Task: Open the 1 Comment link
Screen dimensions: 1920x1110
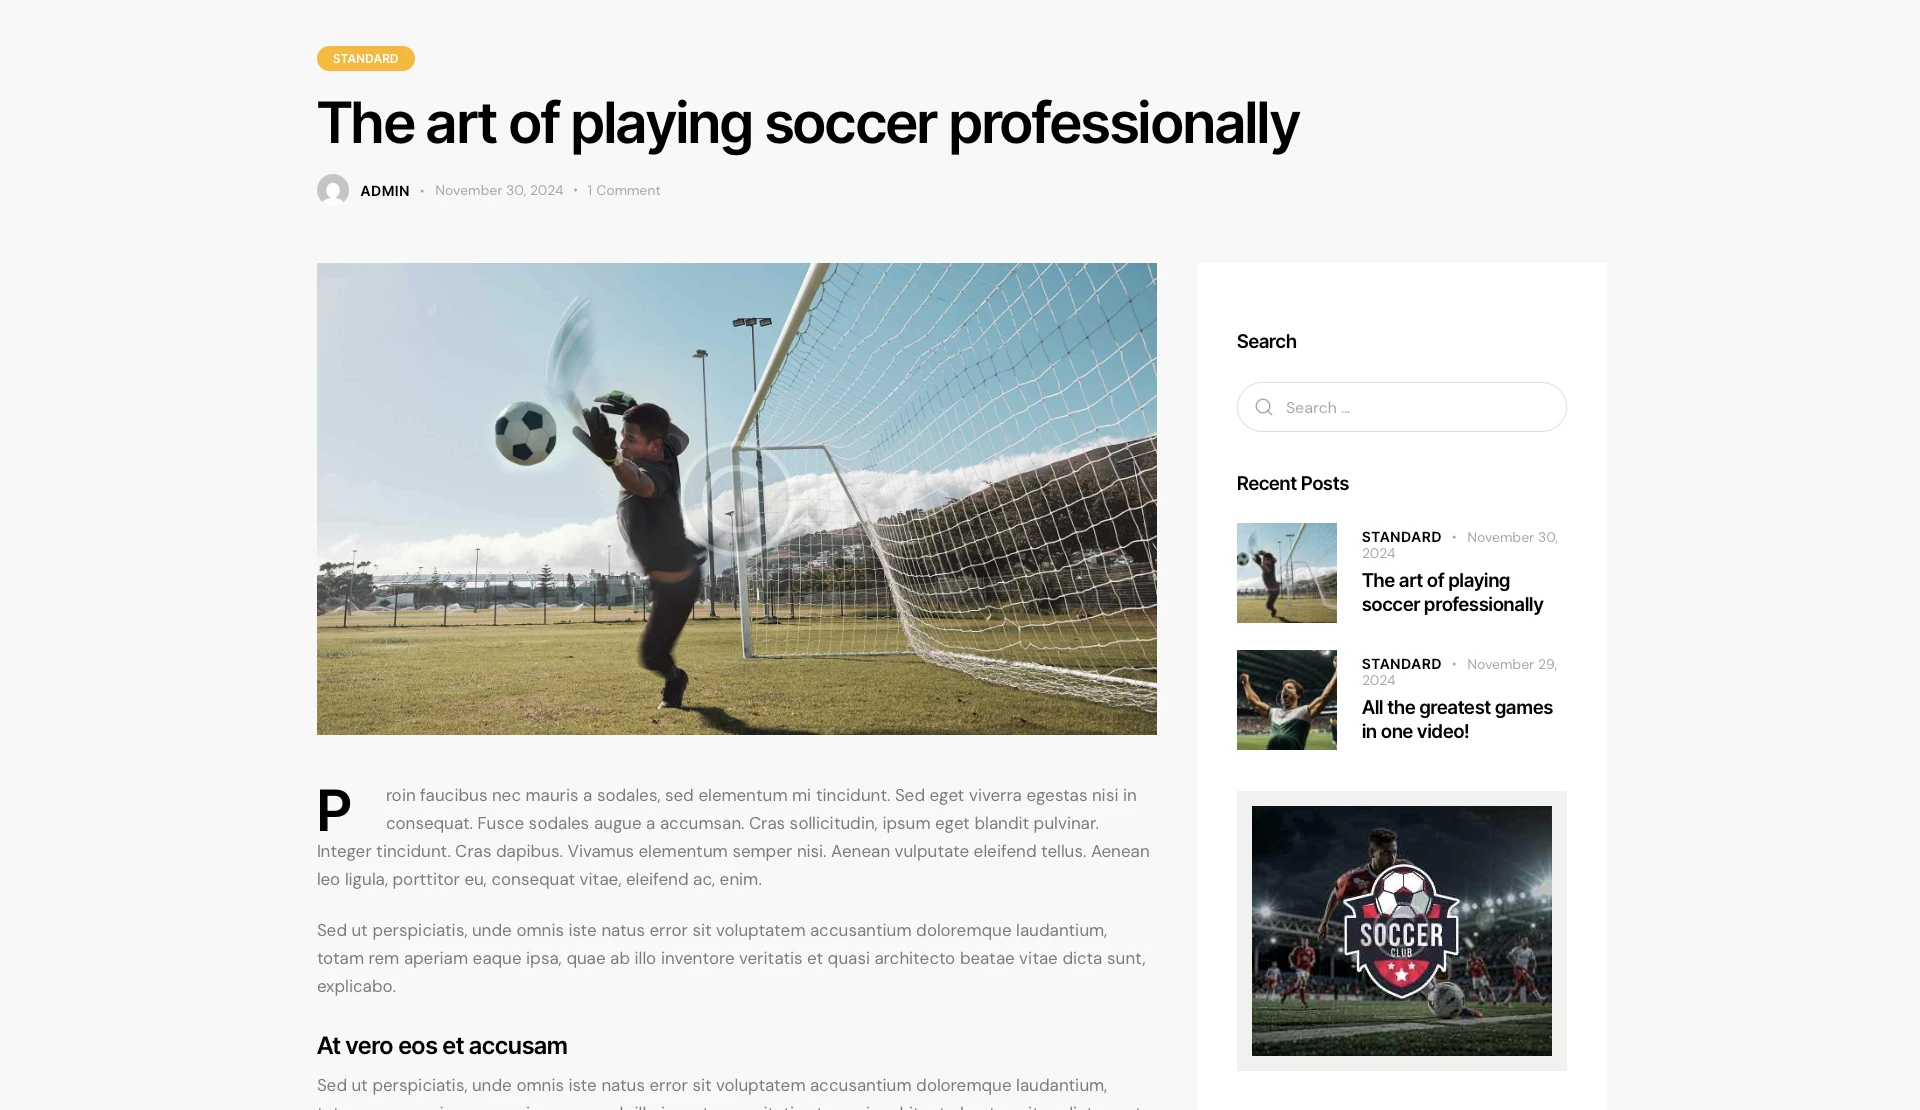Action: click(624, 191)
